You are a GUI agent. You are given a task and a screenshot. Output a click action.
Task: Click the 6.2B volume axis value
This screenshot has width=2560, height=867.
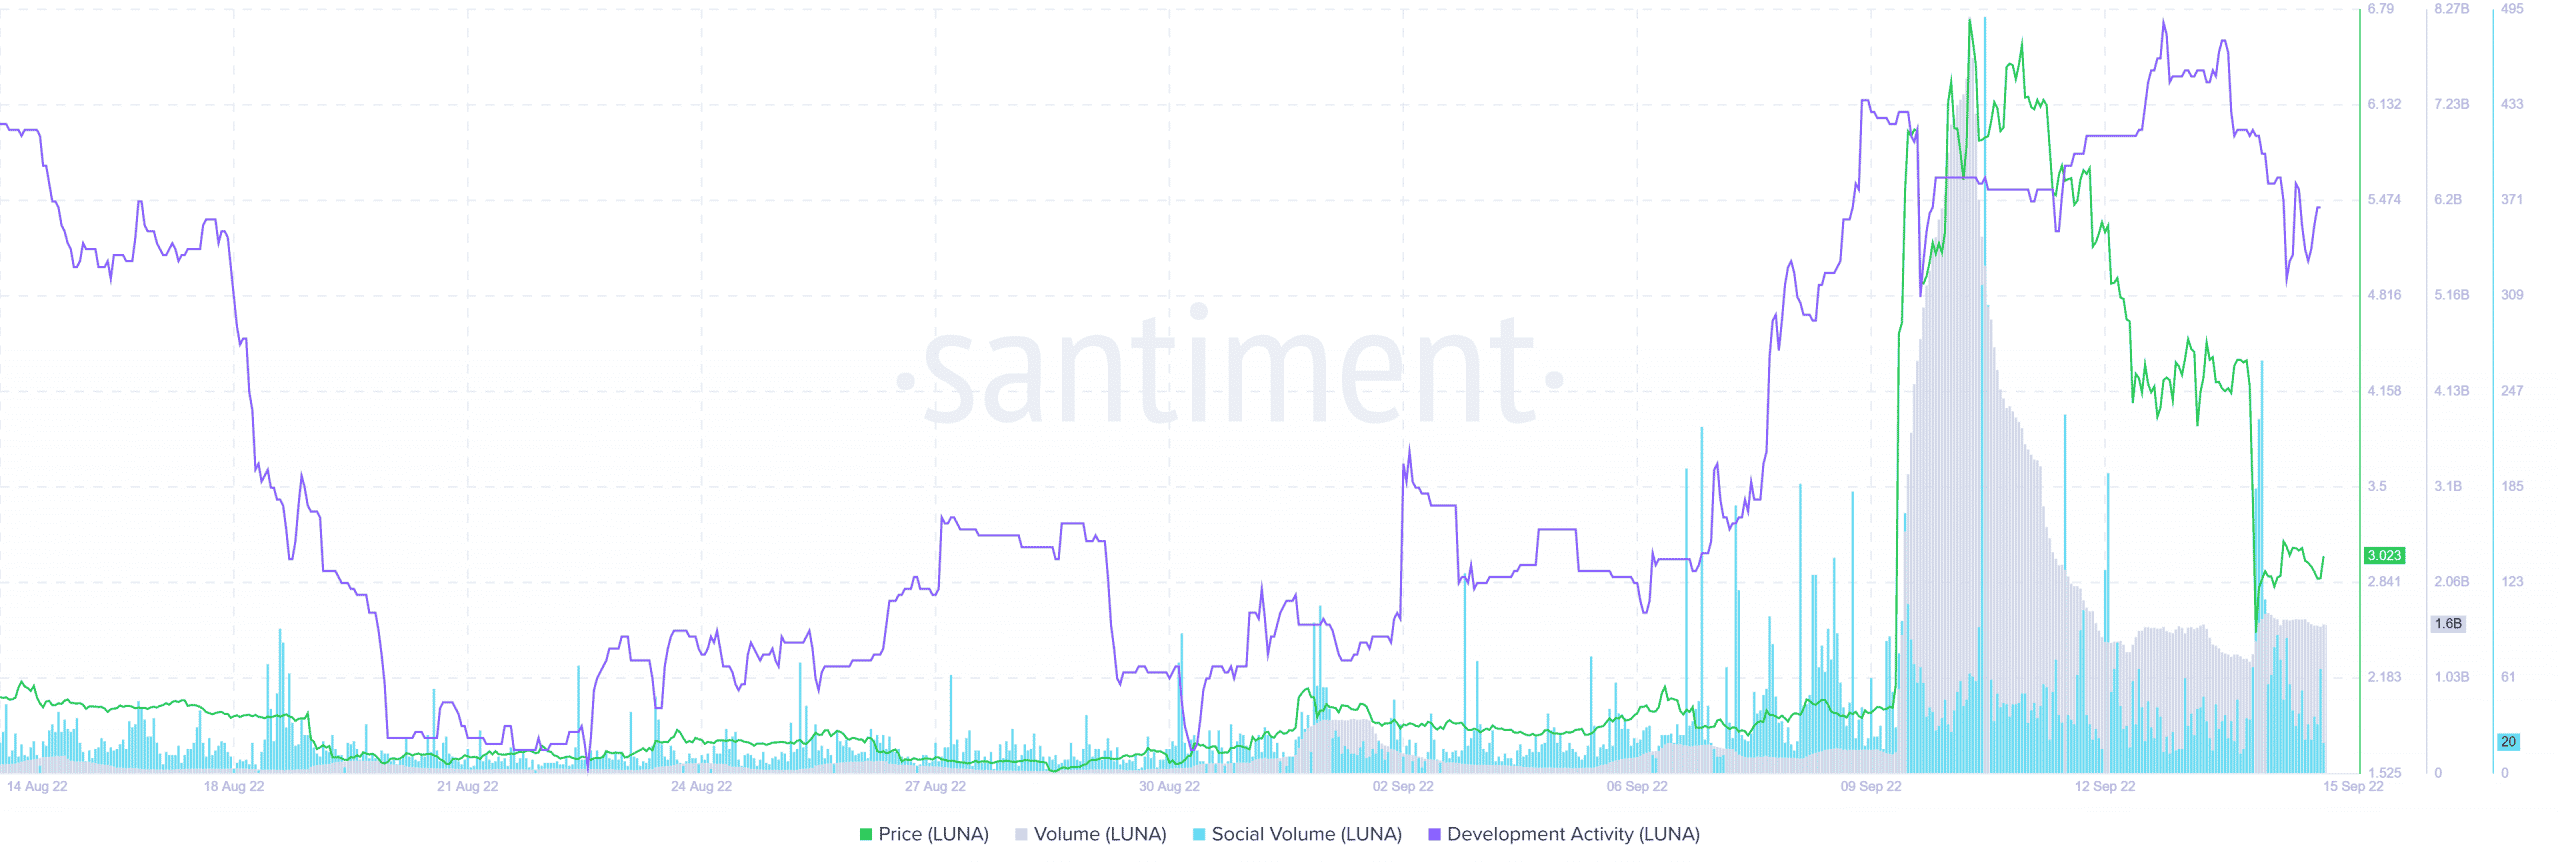point(2448,199)
